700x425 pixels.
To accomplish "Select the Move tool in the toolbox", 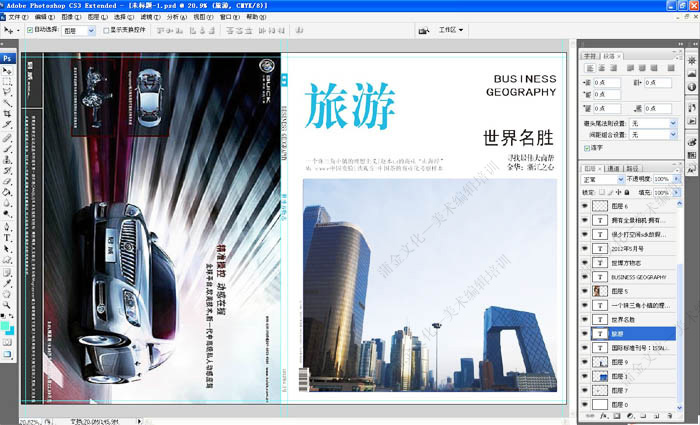I will click(7, 71).
